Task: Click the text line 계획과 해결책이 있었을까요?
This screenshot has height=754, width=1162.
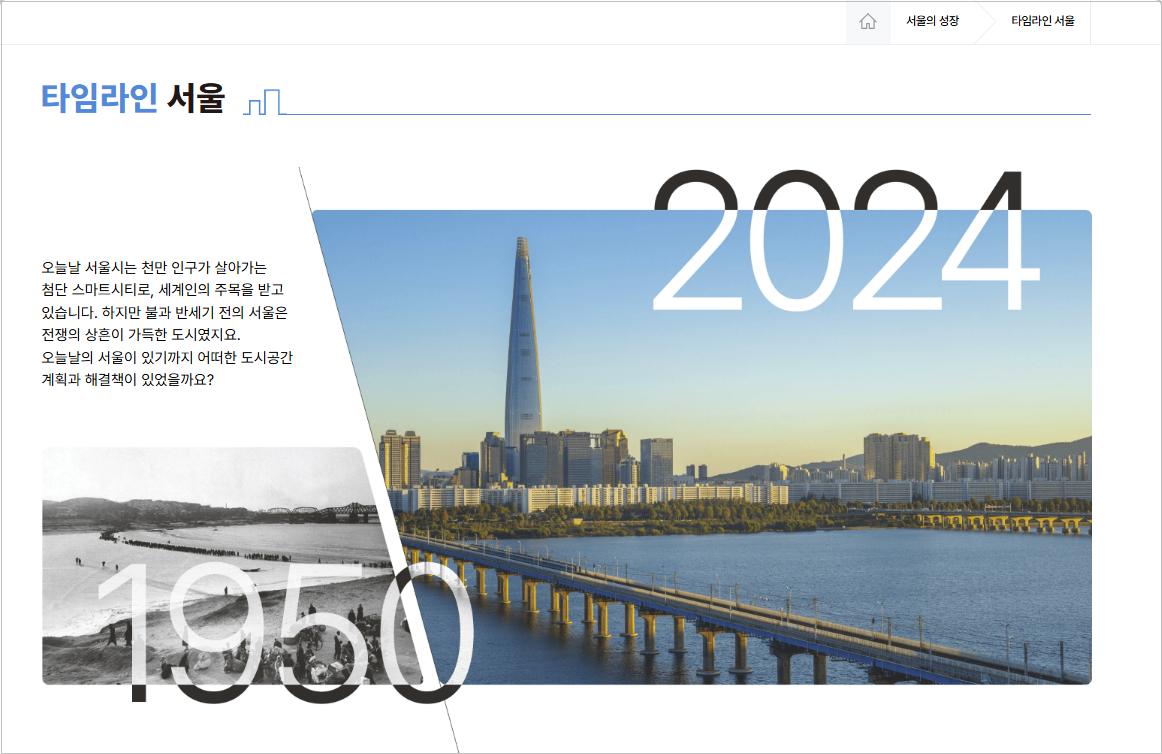Action: 128,381
